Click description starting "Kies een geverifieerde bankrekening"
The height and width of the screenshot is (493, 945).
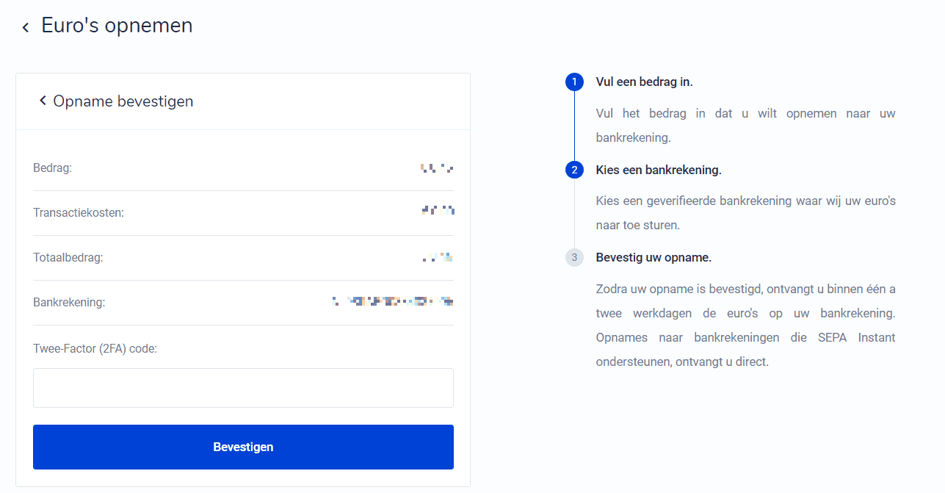[x=746, y=213]
